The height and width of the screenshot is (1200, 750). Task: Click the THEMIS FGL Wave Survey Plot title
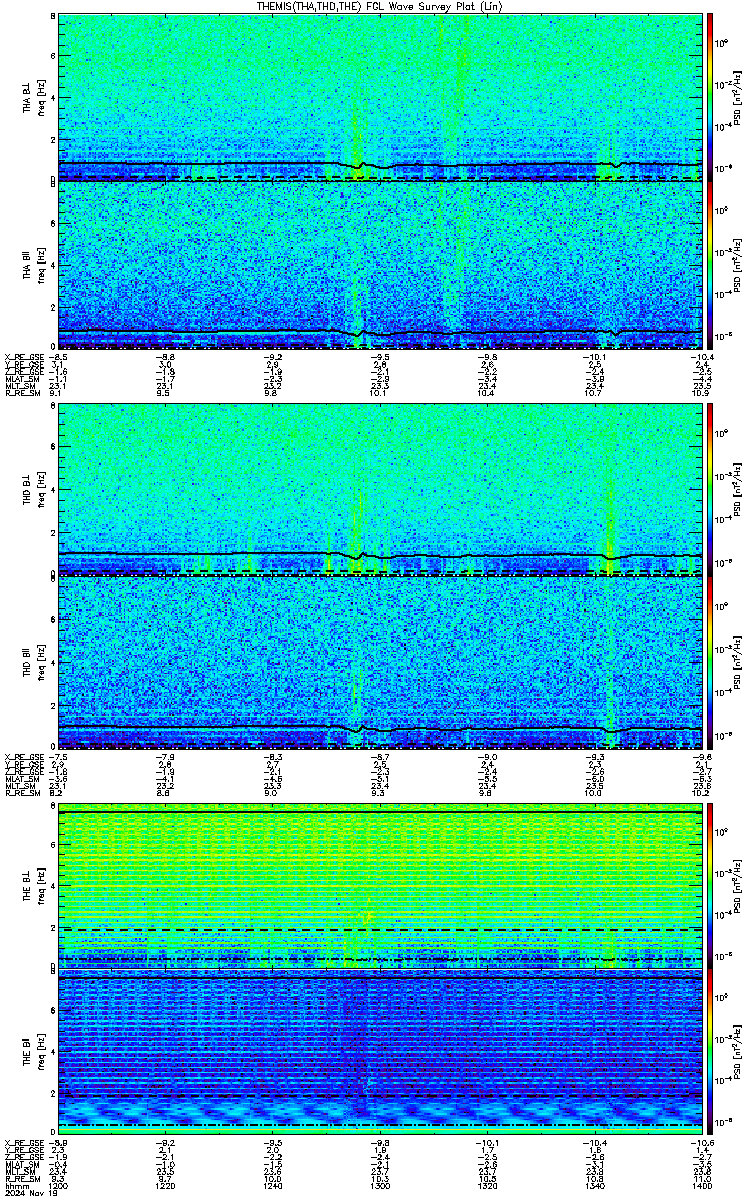pyautogui.click(x=378, y=6)
